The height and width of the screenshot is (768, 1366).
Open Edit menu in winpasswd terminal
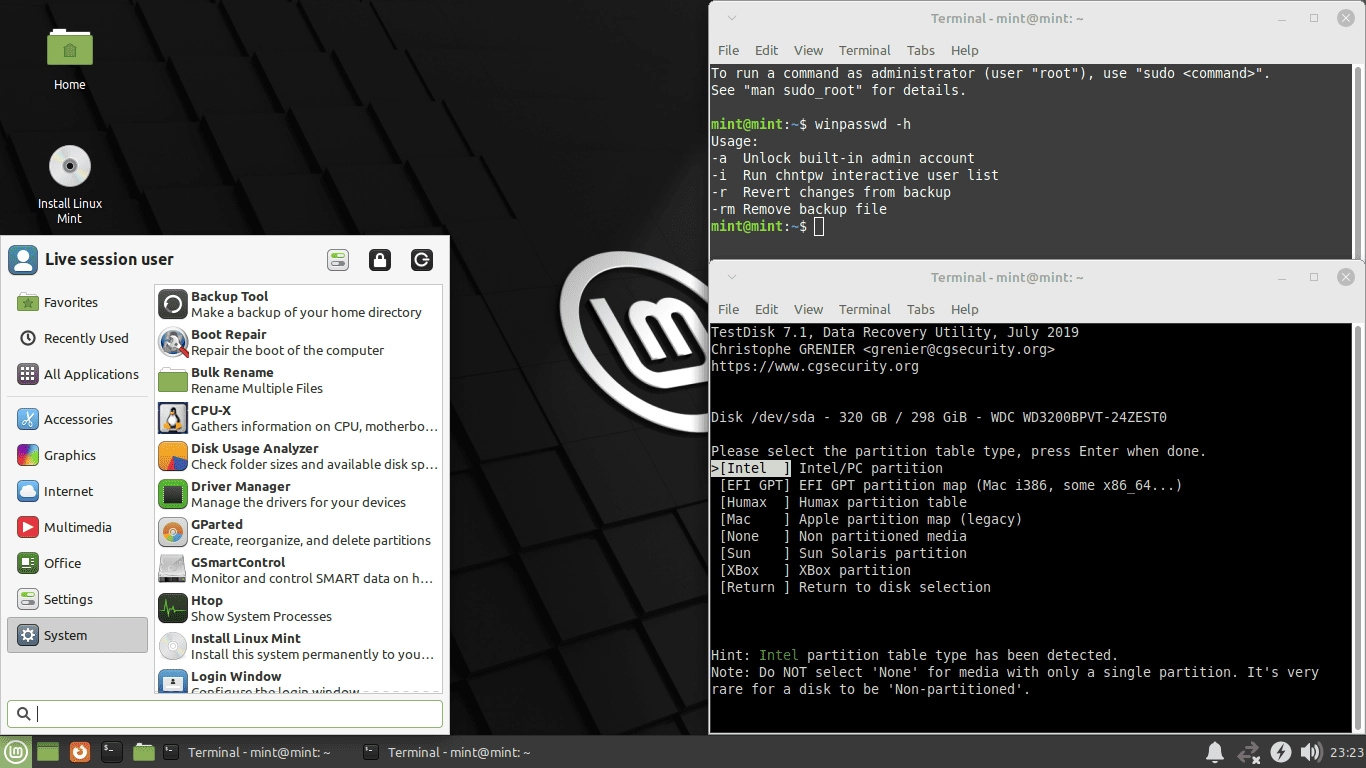pos(767,50)
